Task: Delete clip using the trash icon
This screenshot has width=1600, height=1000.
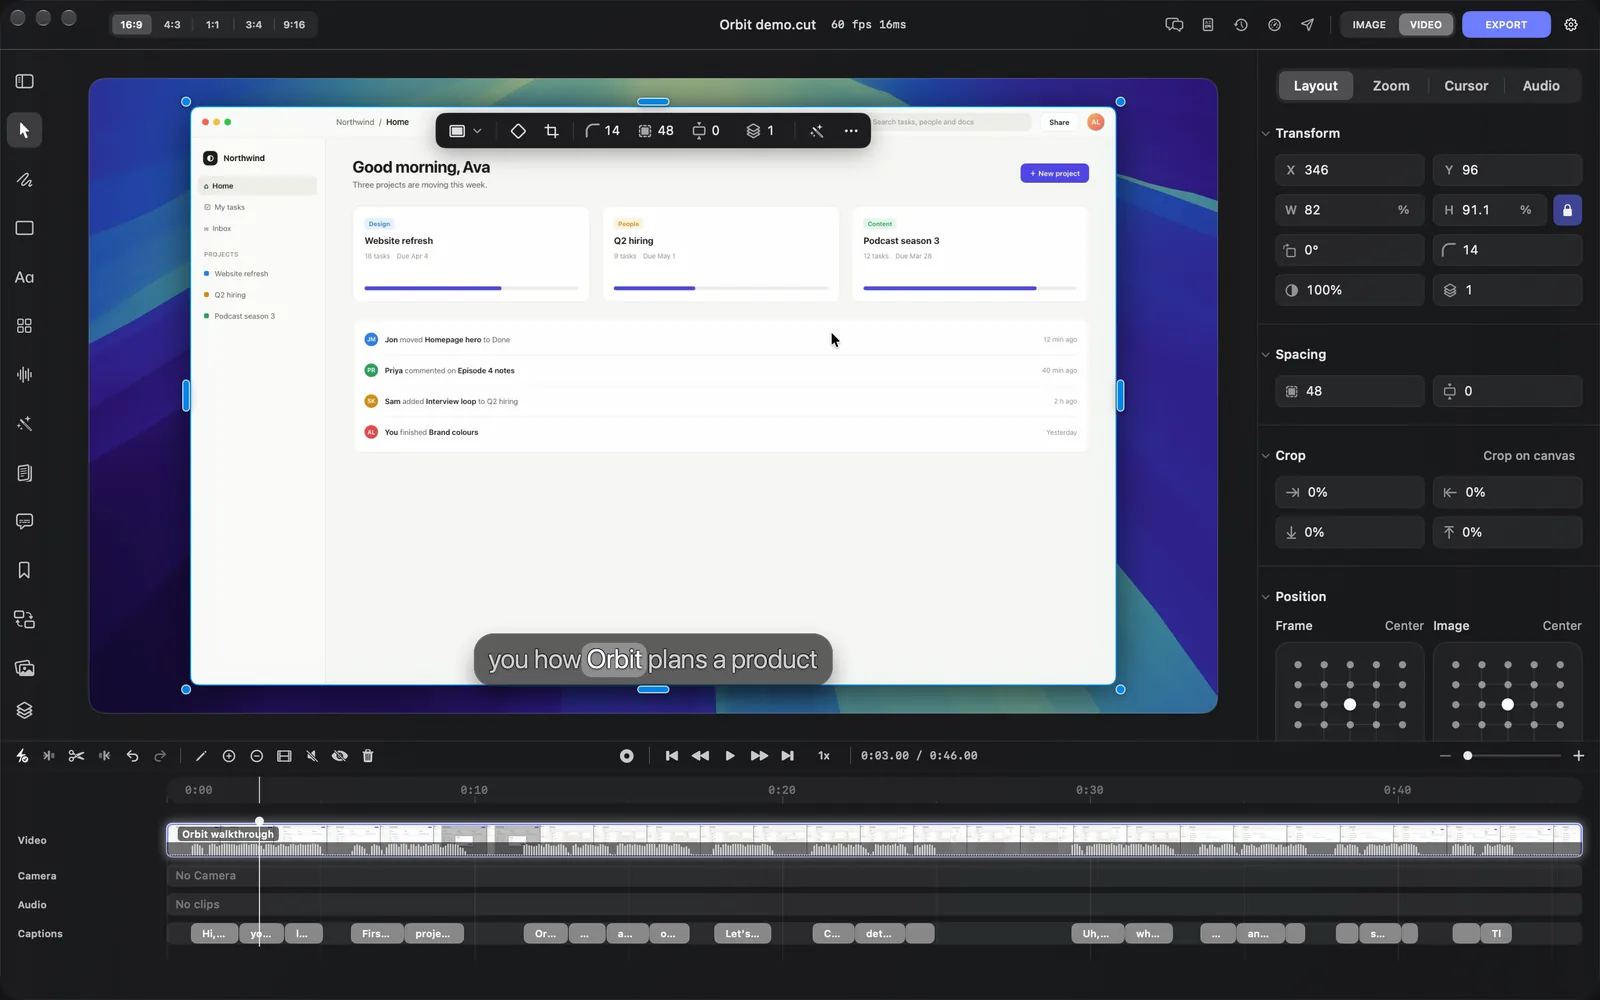Action: coord(368,756)
